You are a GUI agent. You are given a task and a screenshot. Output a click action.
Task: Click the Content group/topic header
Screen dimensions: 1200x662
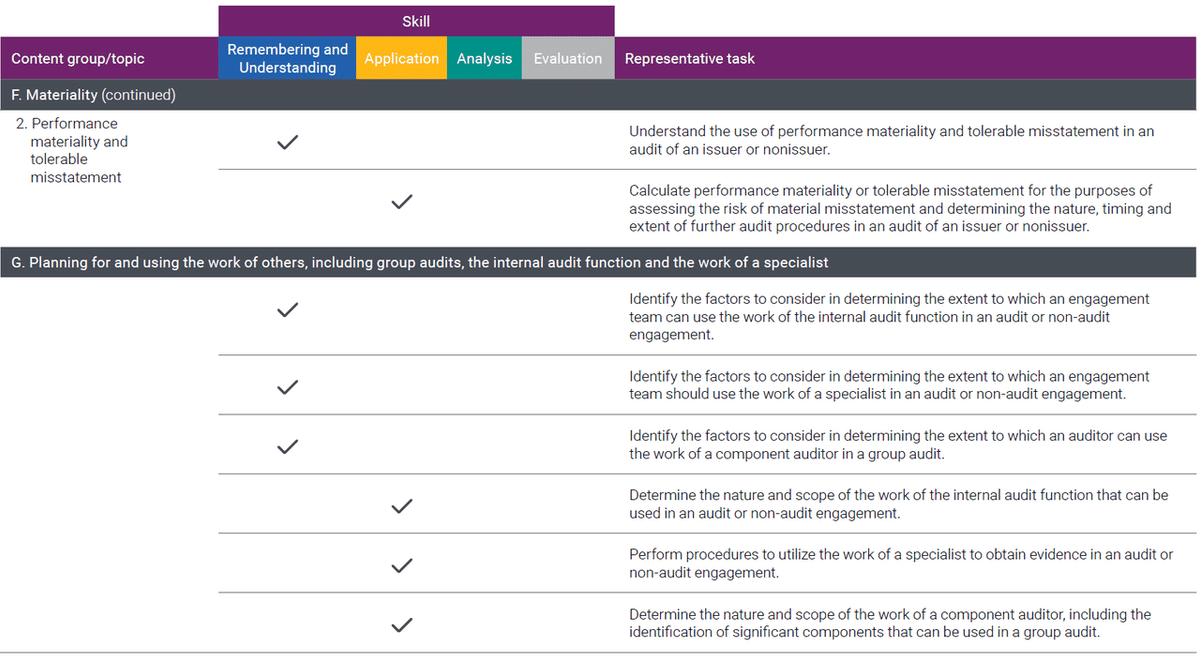[x=78, y=58]
